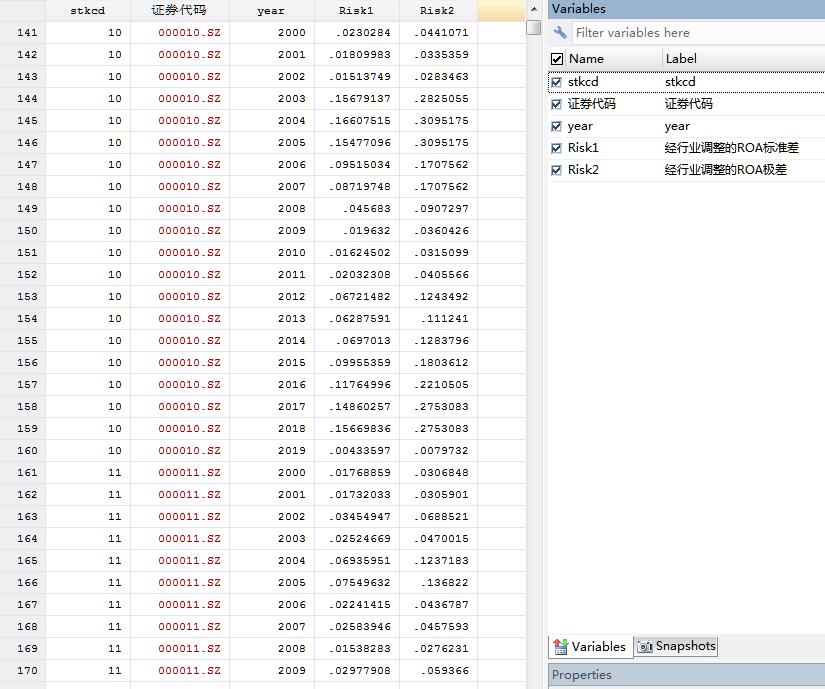
Task: Click 证券代码 cell in row 161
Action: point(179,473)
